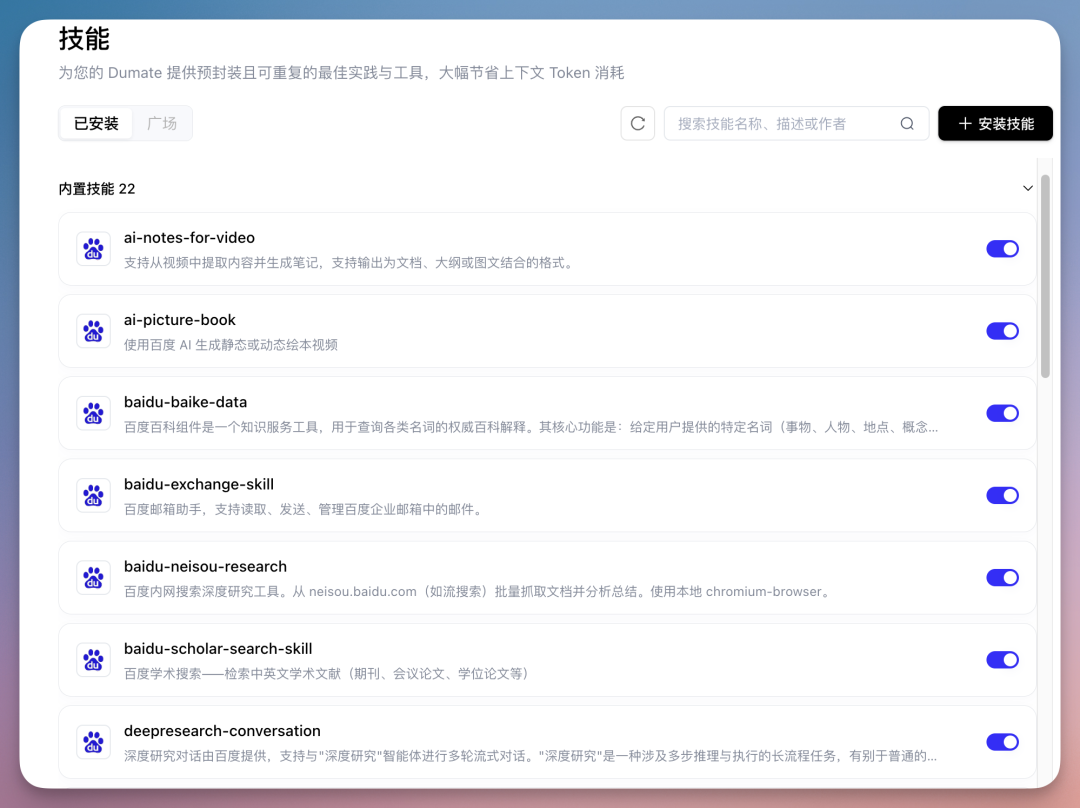
Task: Click the baidu-baike-data skill icon
Action: 93,413
